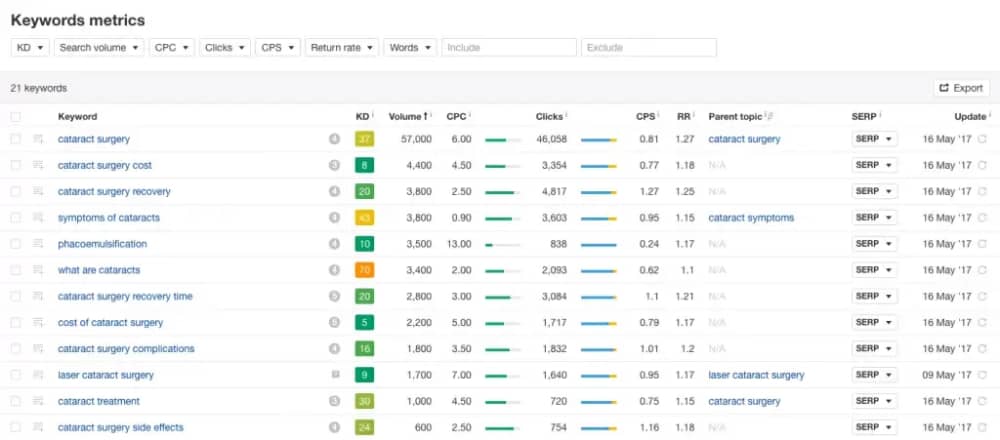Screen dimensions: 1000x440
Task: Expand the Return rate filter dropdown
Action: pos(342,47)
